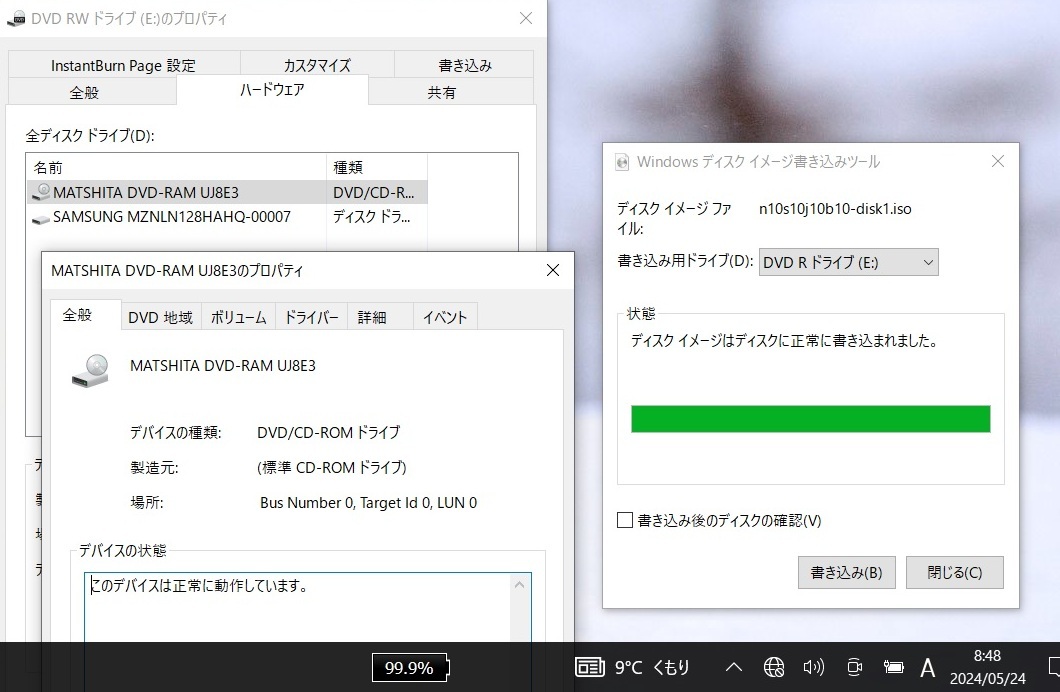Open the burning drive dropdown

pyautogui.click(x=848, y=262)
